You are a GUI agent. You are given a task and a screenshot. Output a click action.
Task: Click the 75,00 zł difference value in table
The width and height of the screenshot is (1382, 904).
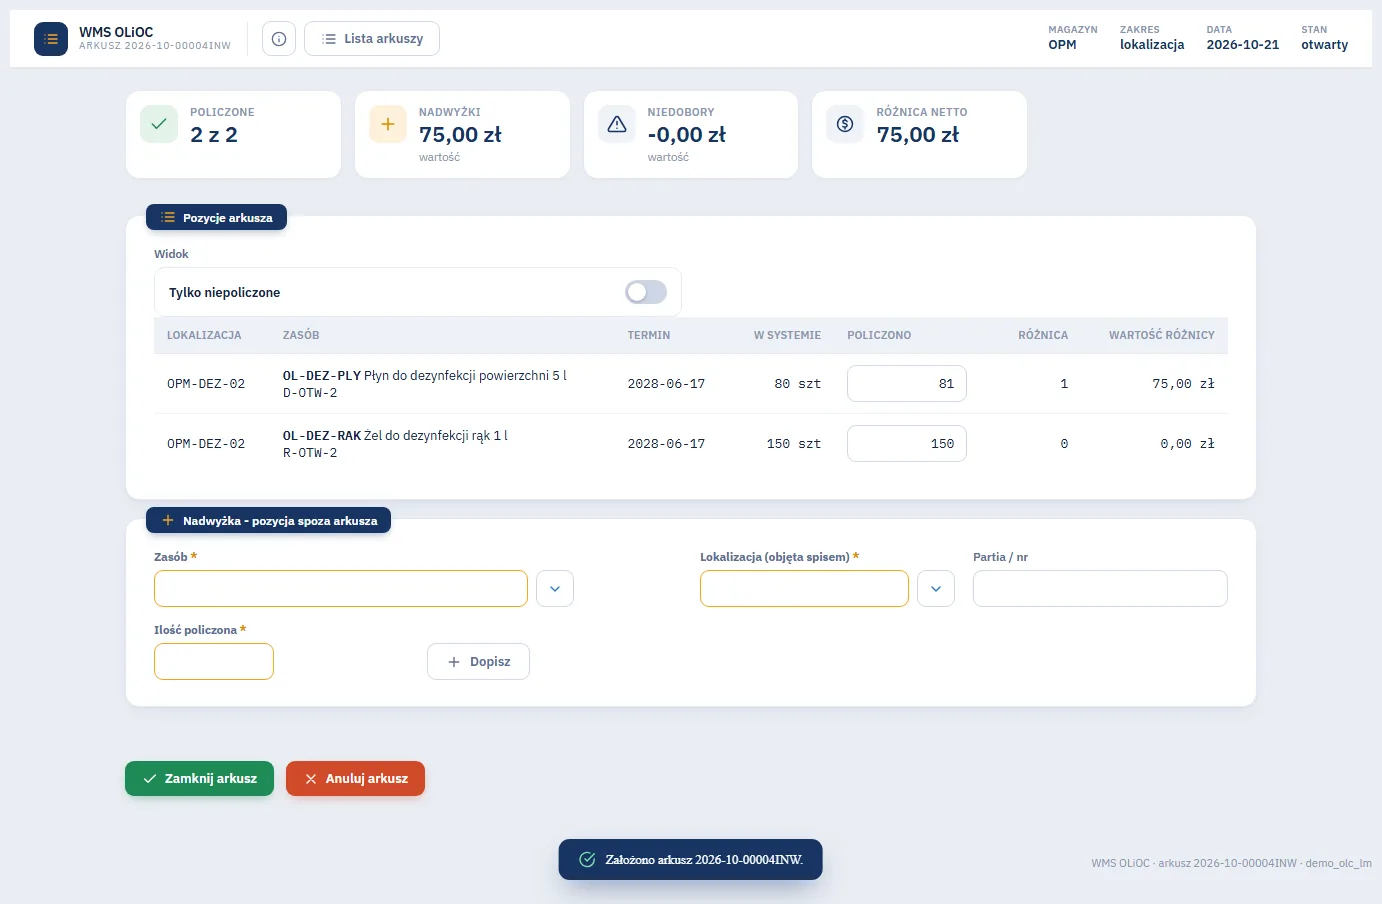(x=1183, y=384)
